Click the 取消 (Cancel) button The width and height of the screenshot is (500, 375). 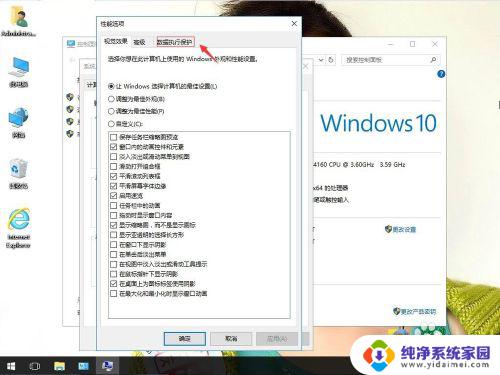click(231, 339)
